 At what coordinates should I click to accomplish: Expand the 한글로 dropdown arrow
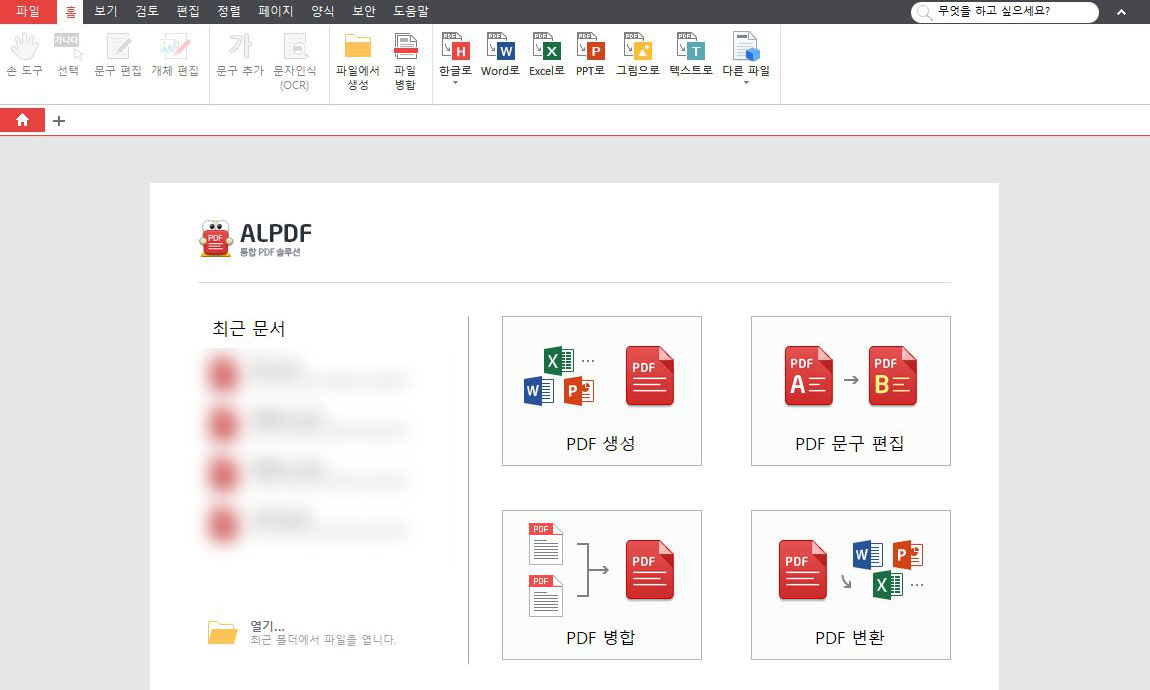coord(455,83)
